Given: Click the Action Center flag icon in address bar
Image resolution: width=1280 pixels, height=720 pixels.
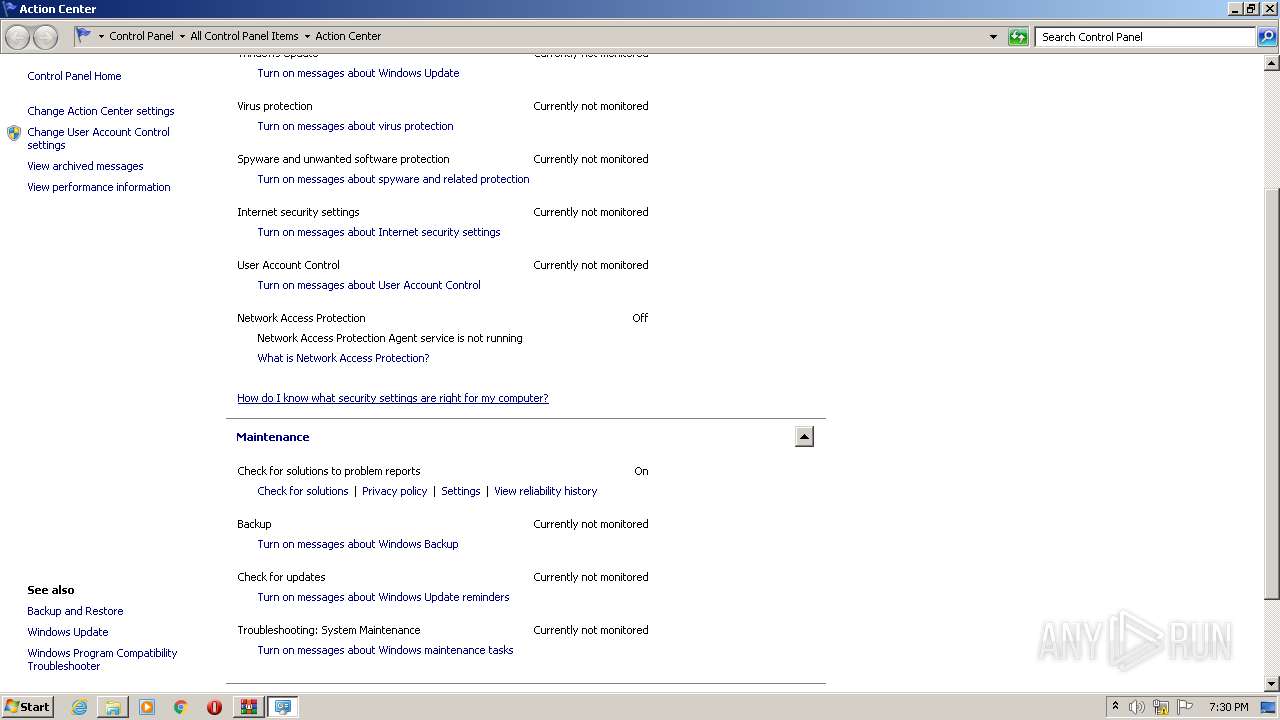Looking at the screenshot, I should click(x=84, y=36).
